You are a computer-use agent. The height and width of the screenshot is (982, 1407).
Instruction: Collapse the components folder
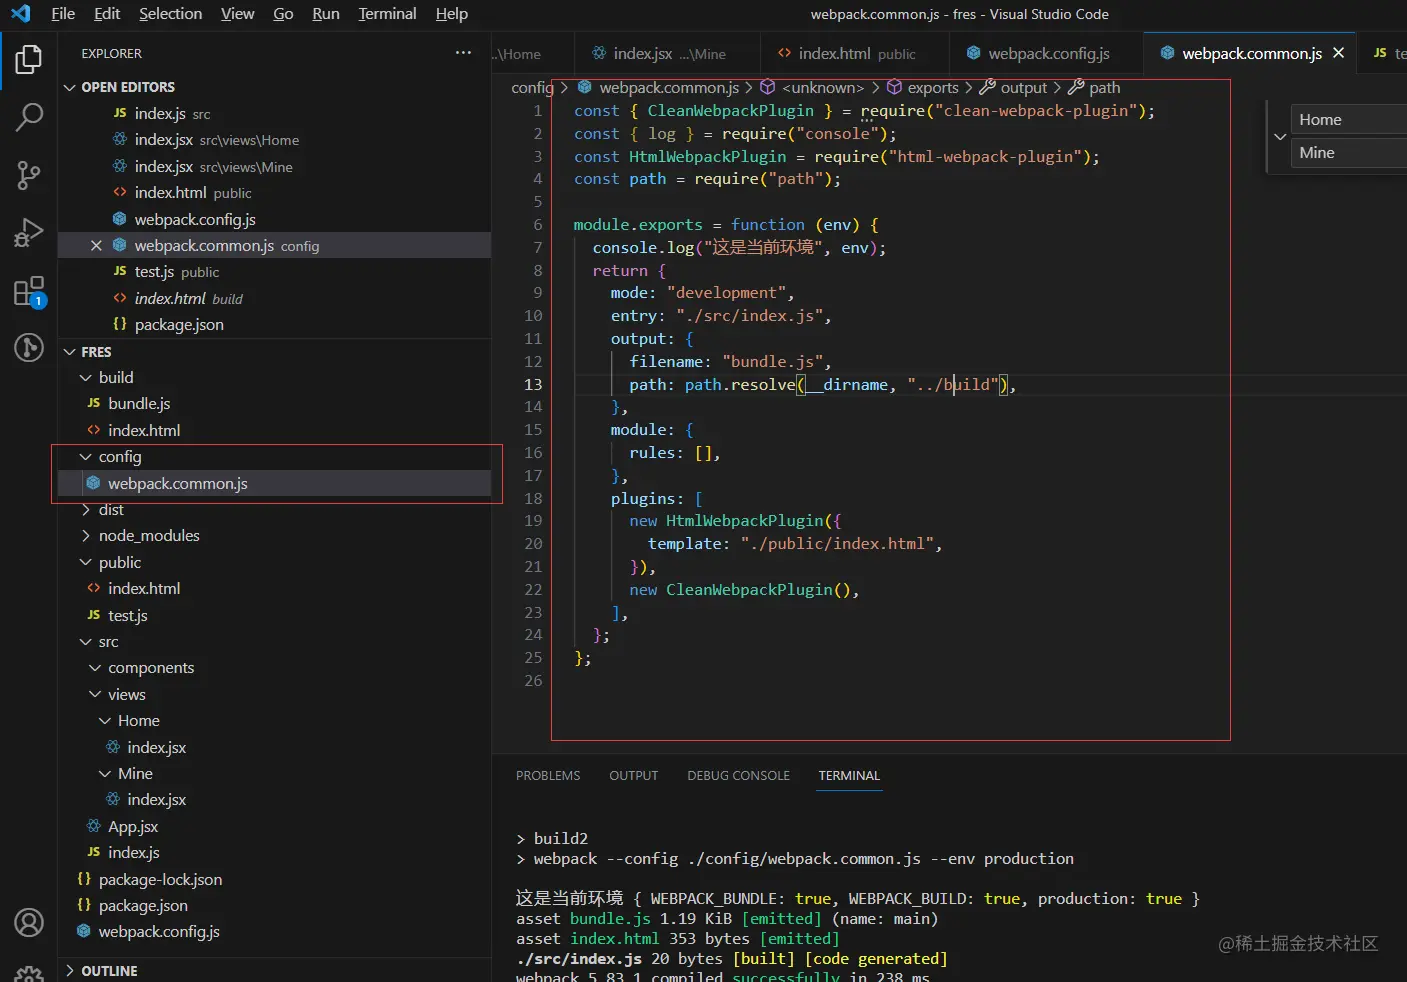pos(95,668)
